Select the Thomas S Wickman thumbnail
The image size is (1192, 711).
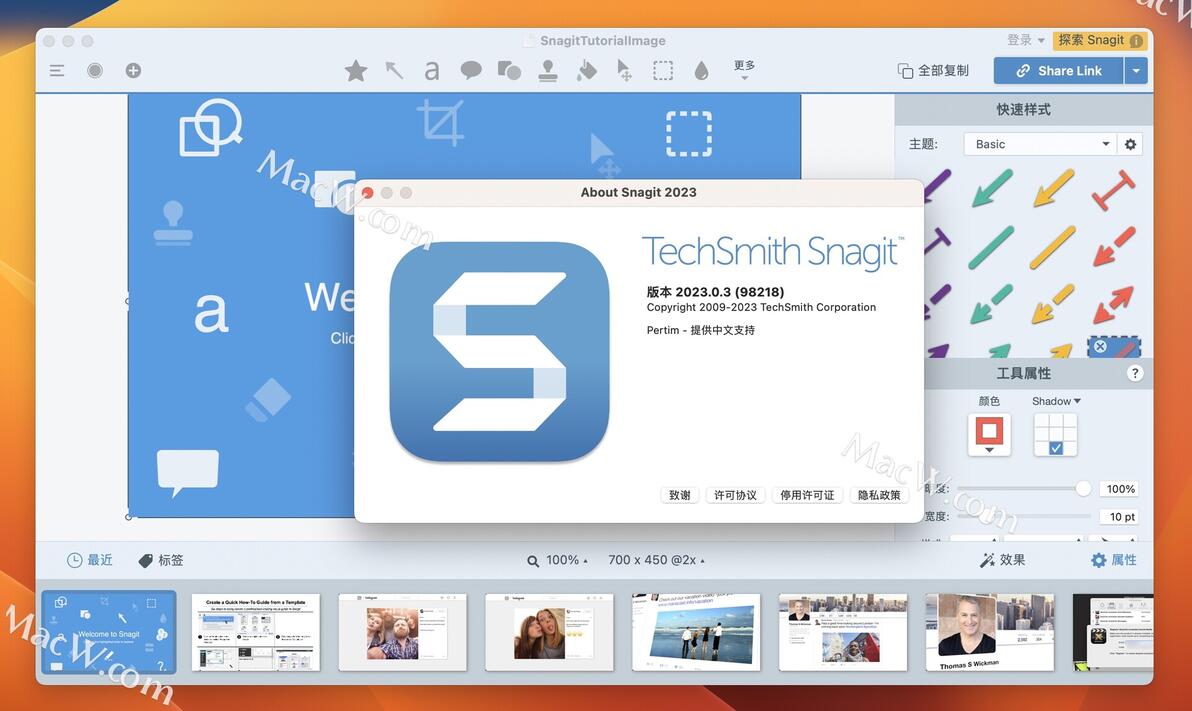990,633
